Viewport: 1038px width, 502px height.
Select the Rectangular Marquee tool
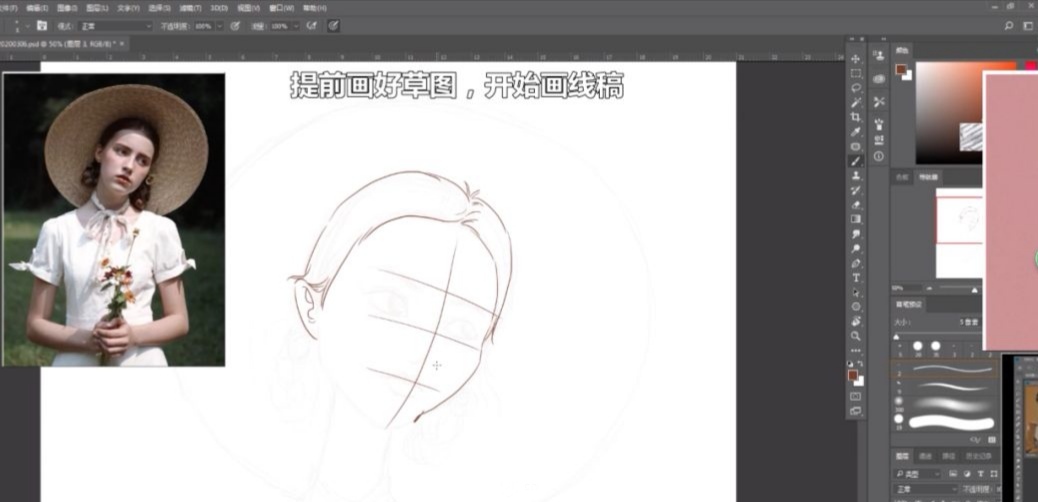point(856,74)
